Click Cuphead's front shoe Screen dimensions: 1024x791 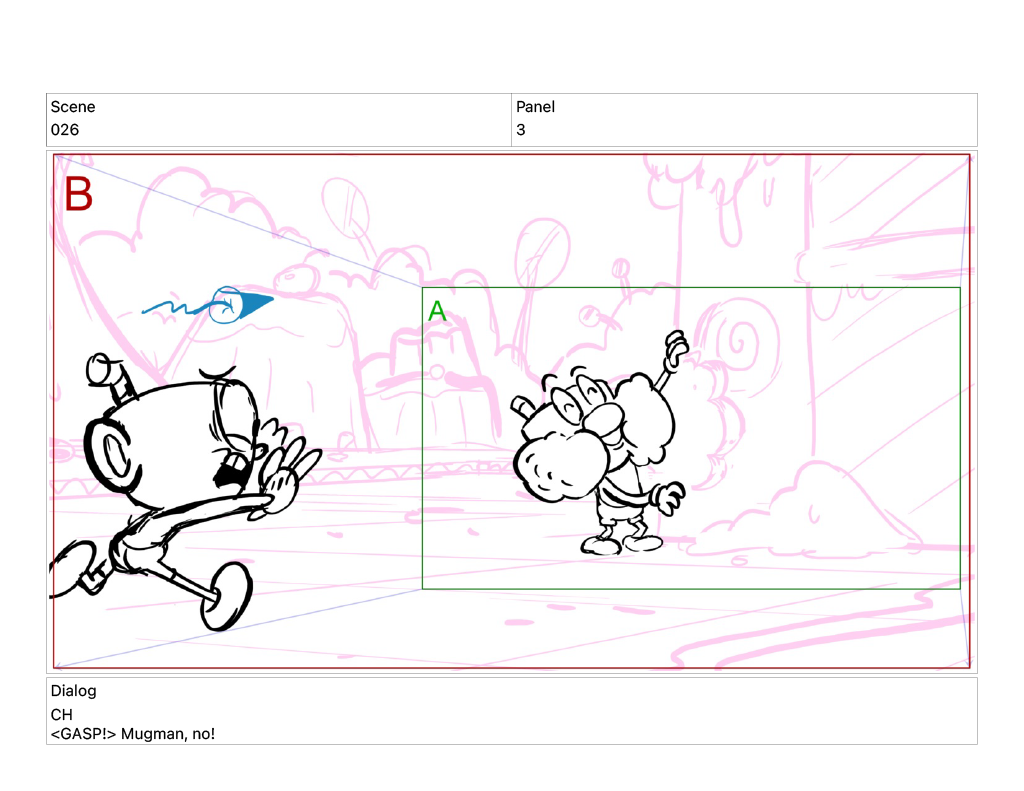click(x=227, y=598)
